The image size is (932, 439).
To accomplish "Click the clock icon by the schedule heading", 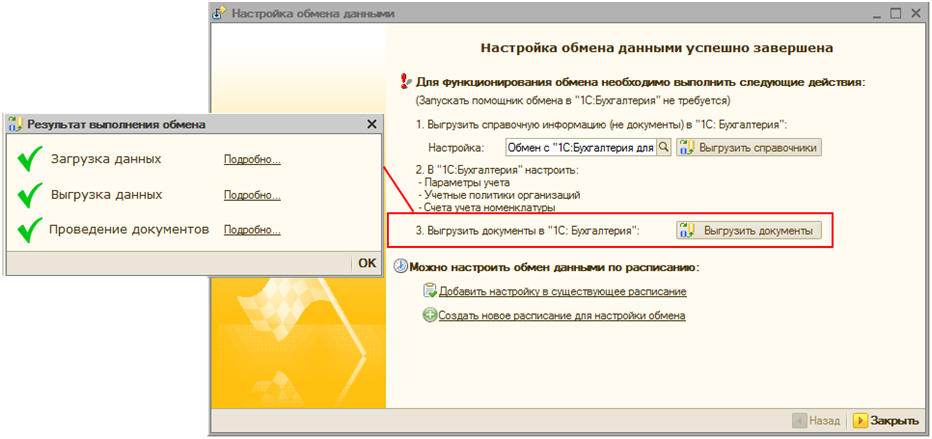I will tap(402, 267).
